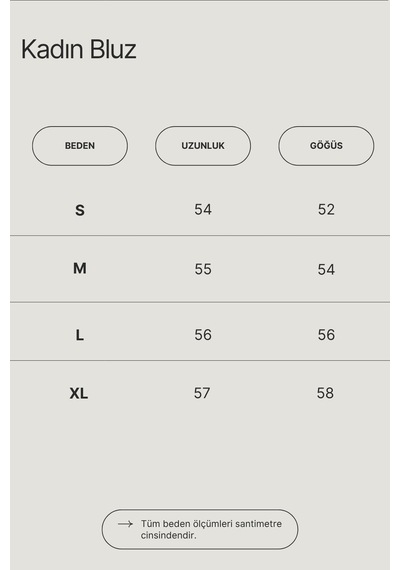Select the BEDEN header pill

tap(80, 146)
